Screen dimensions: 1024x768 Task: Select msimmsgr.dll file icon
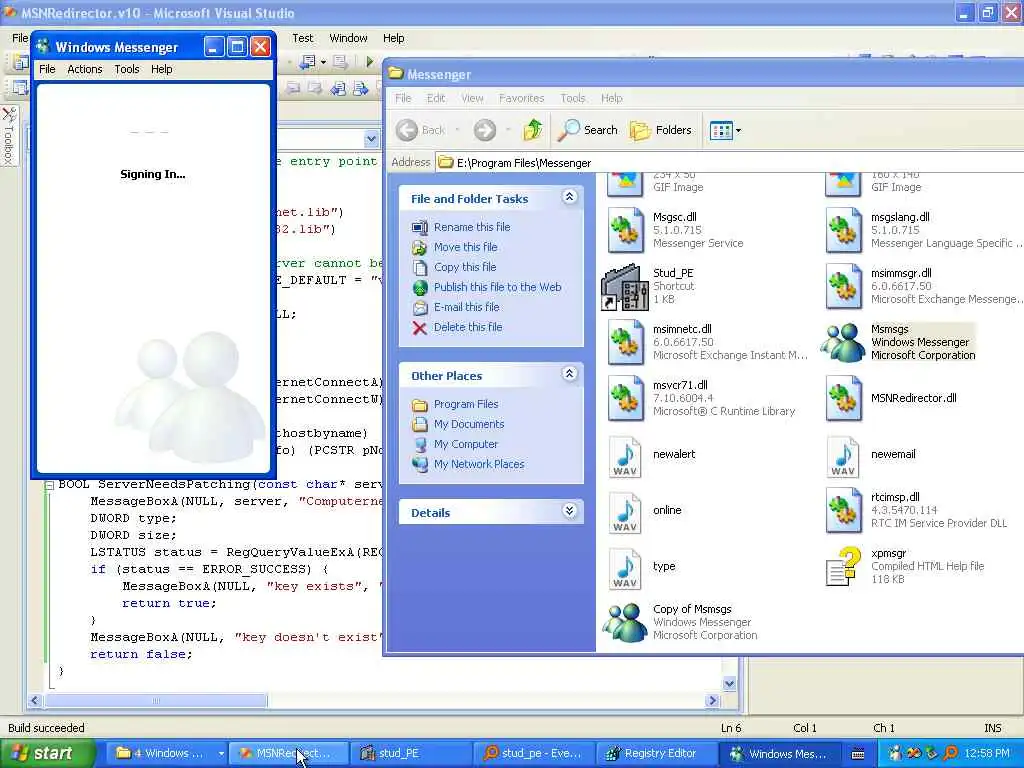tap(843, 286)
